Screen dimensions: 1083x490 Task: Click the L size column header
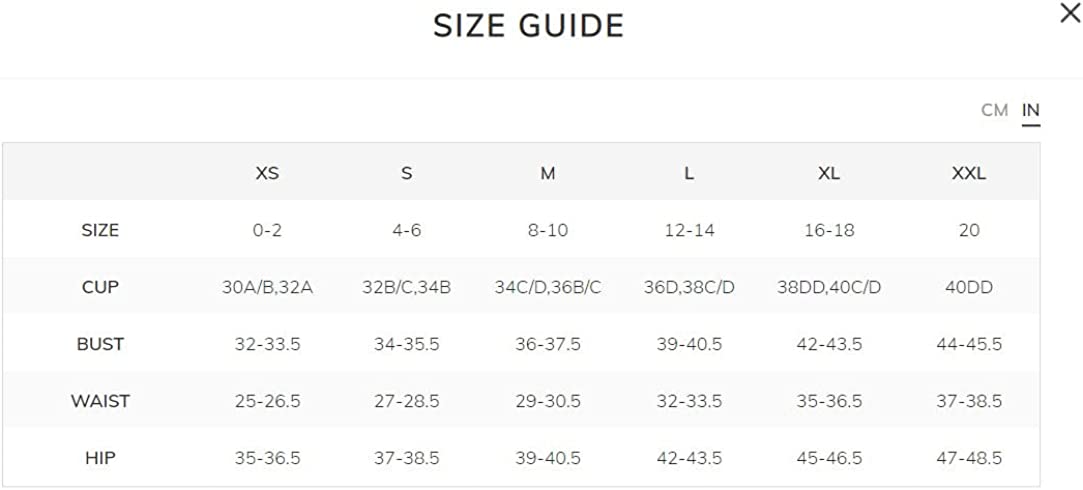tap(689, 173)
